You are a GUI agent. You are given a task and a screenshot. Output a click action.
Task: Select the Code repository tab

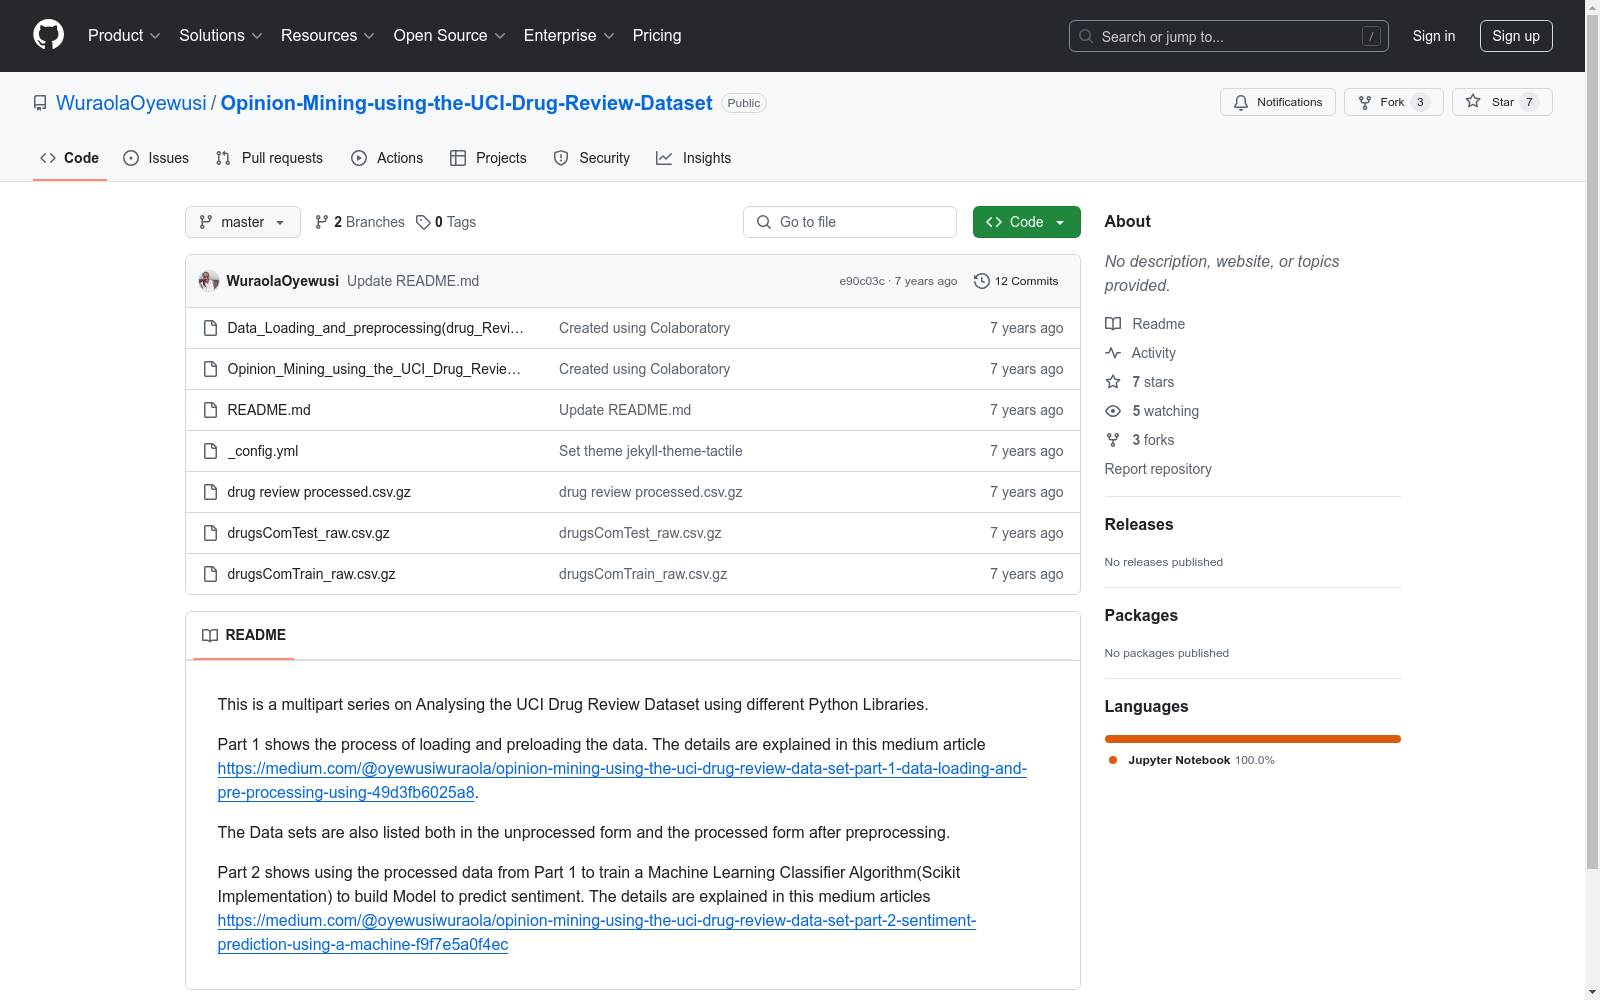(70, 158)
